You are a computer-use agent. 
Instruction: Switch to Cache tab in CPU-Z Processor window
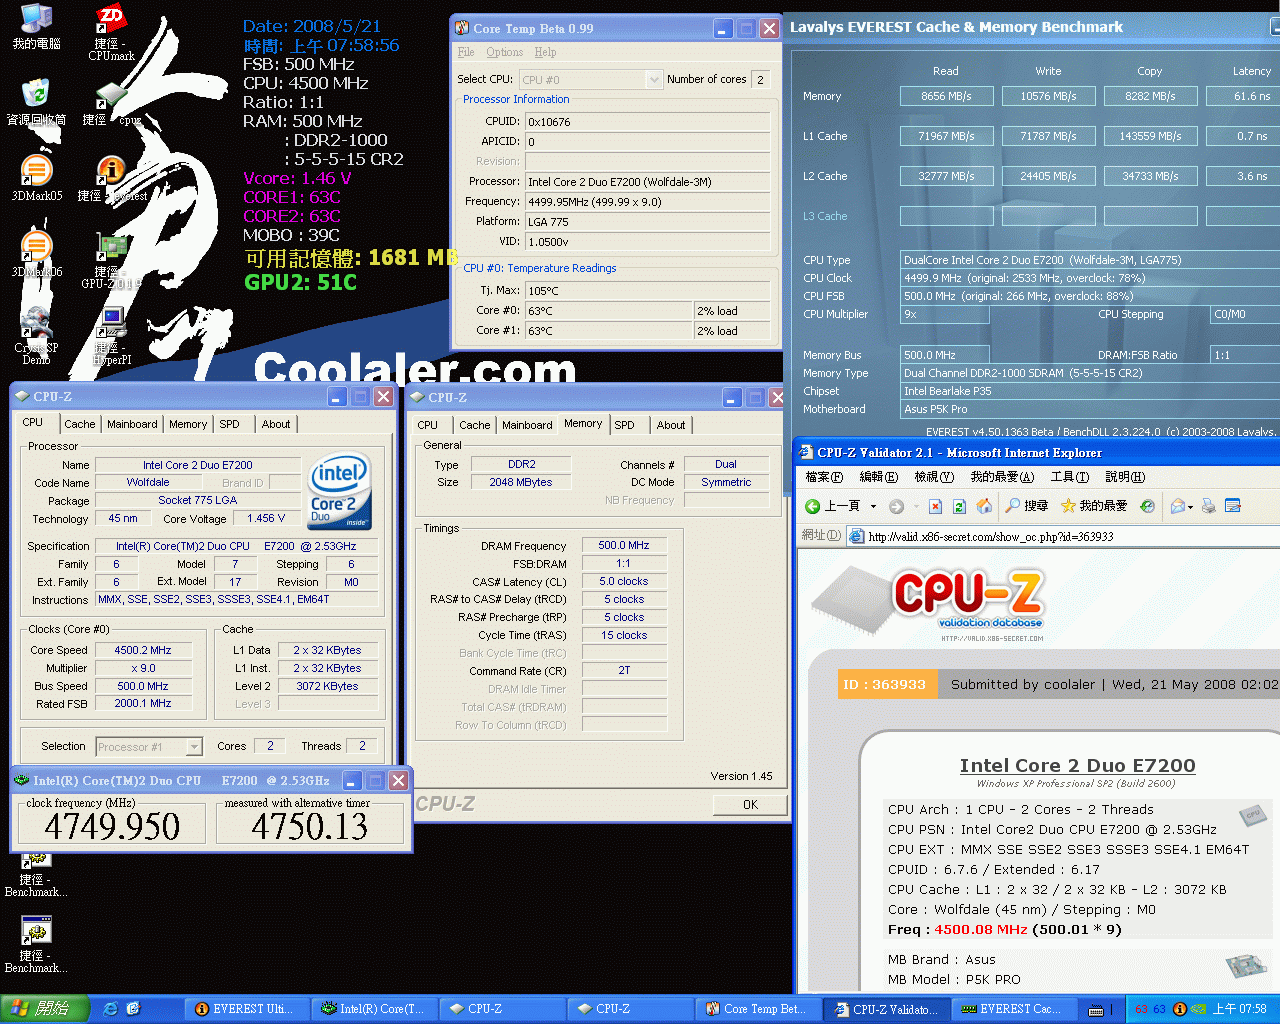pos(80,424)
